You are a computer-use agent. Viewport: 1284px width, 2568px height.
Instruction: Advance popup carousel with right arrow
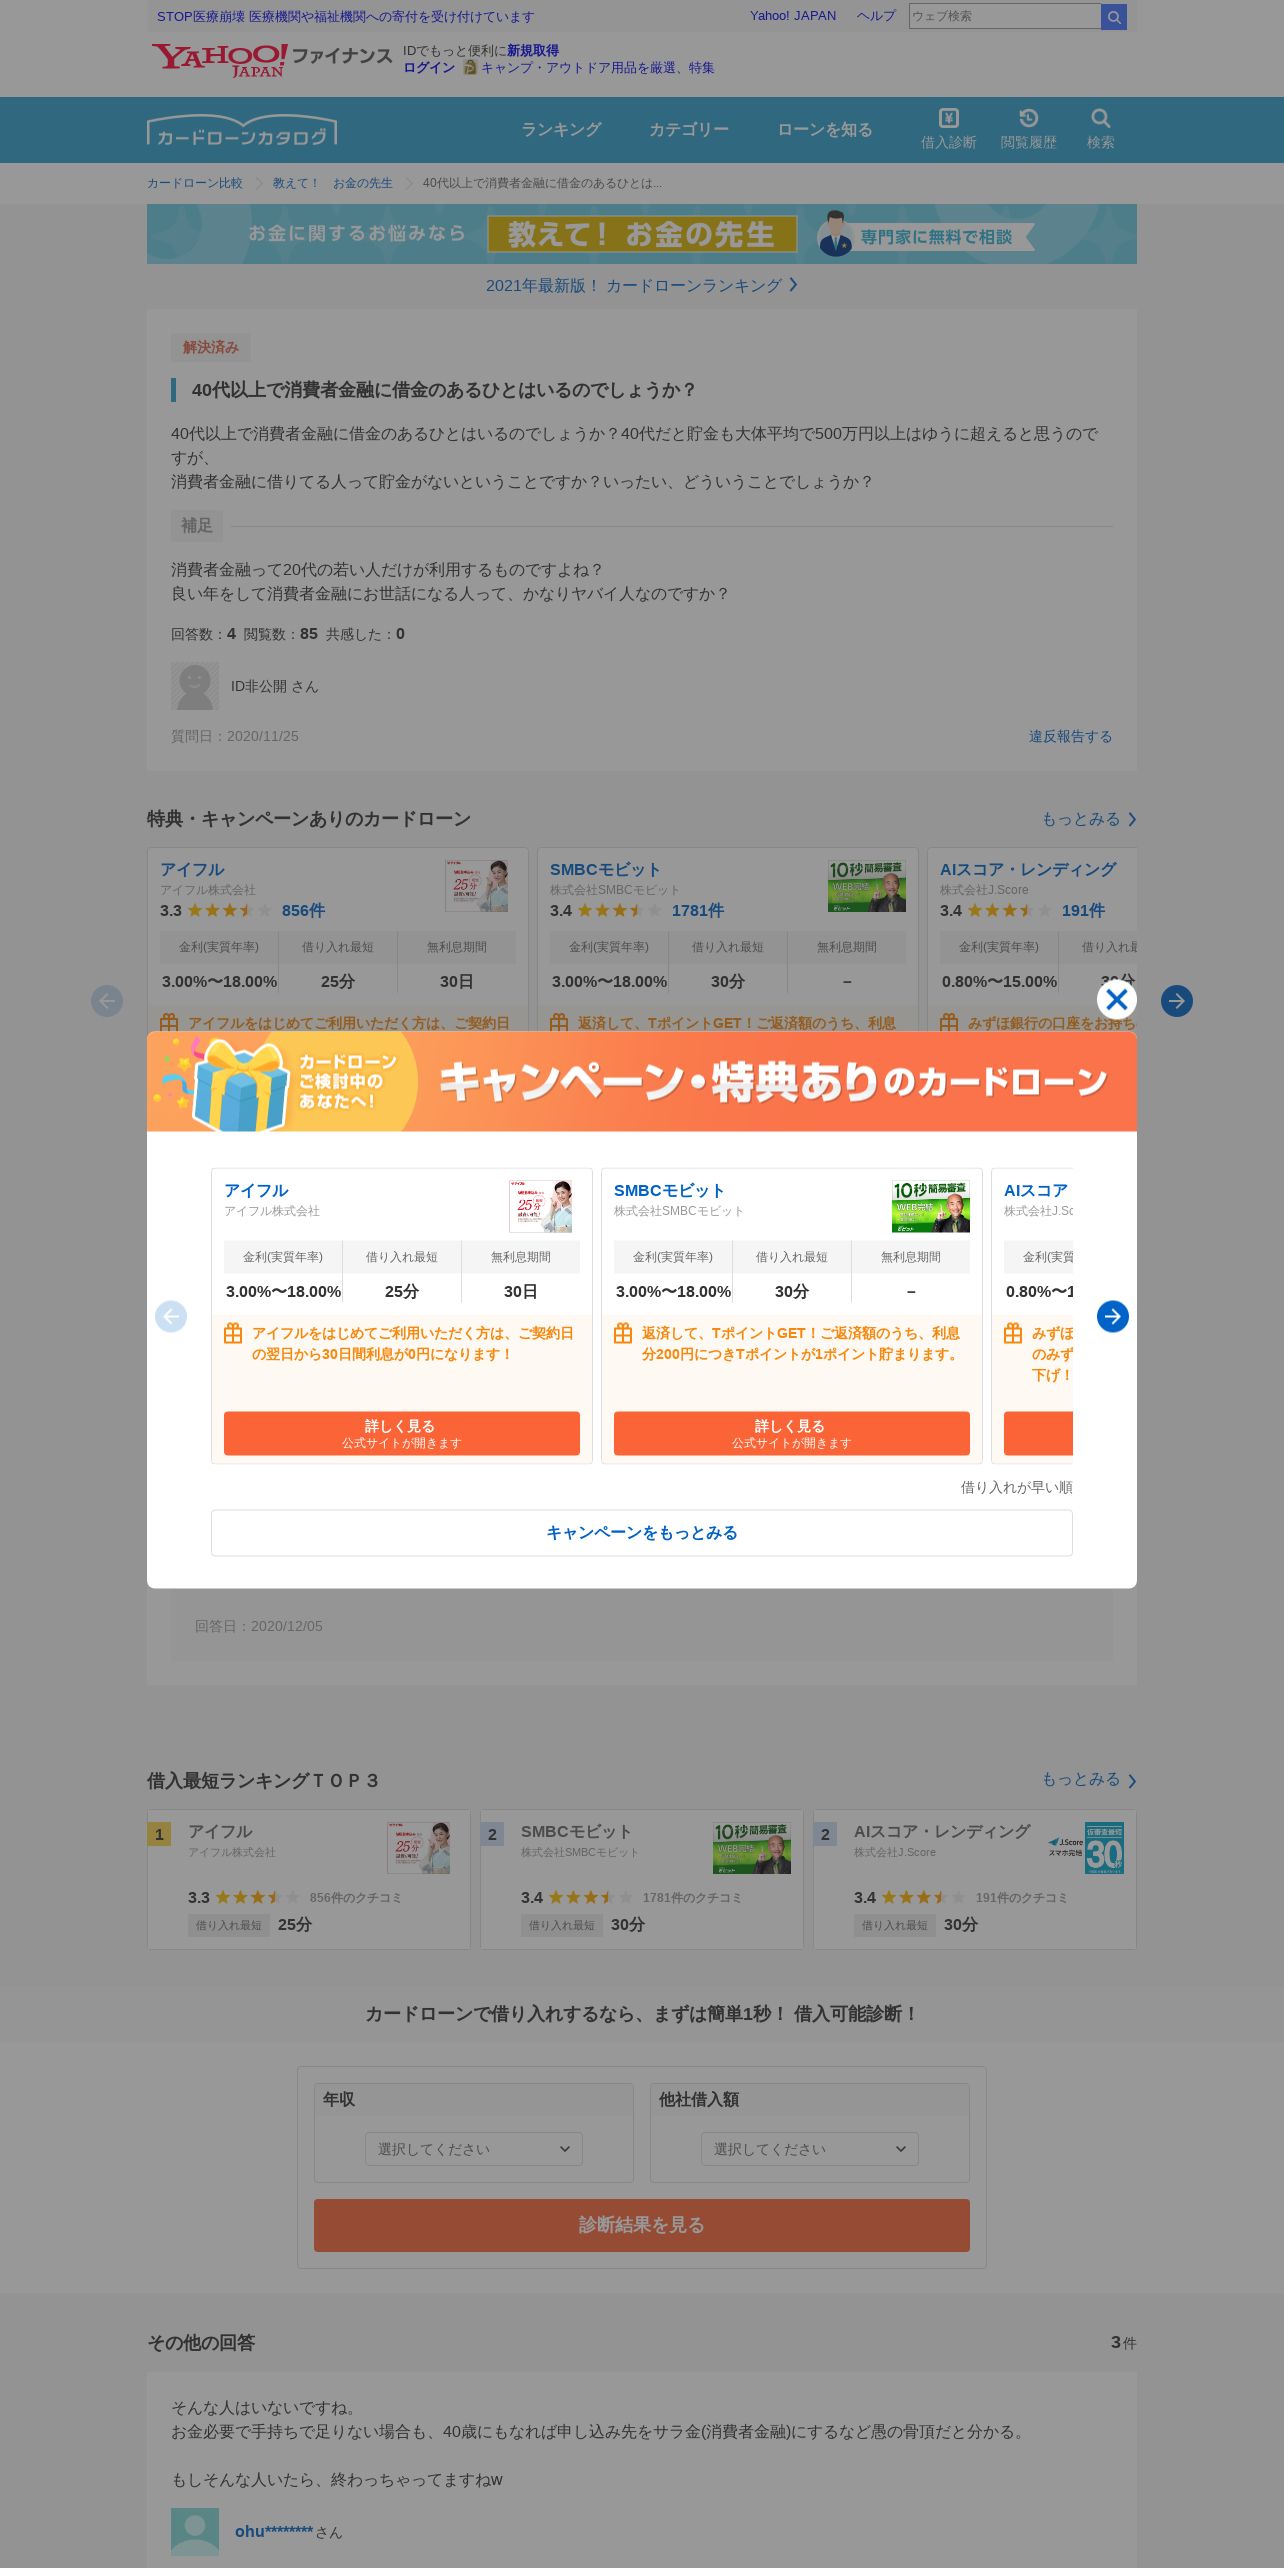click(x=1112, y=1316)
